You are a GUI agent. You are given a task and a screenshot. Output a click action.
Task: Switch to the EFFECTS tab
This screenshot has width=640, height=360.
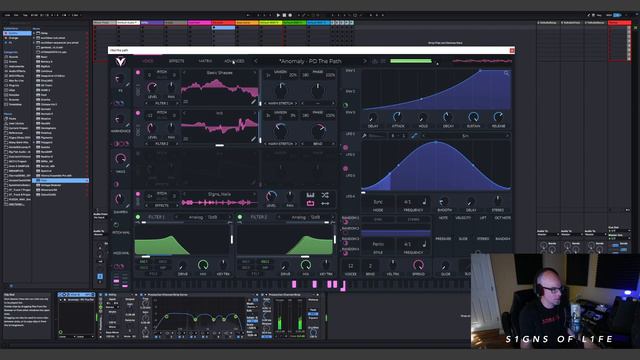coord(176,61)
